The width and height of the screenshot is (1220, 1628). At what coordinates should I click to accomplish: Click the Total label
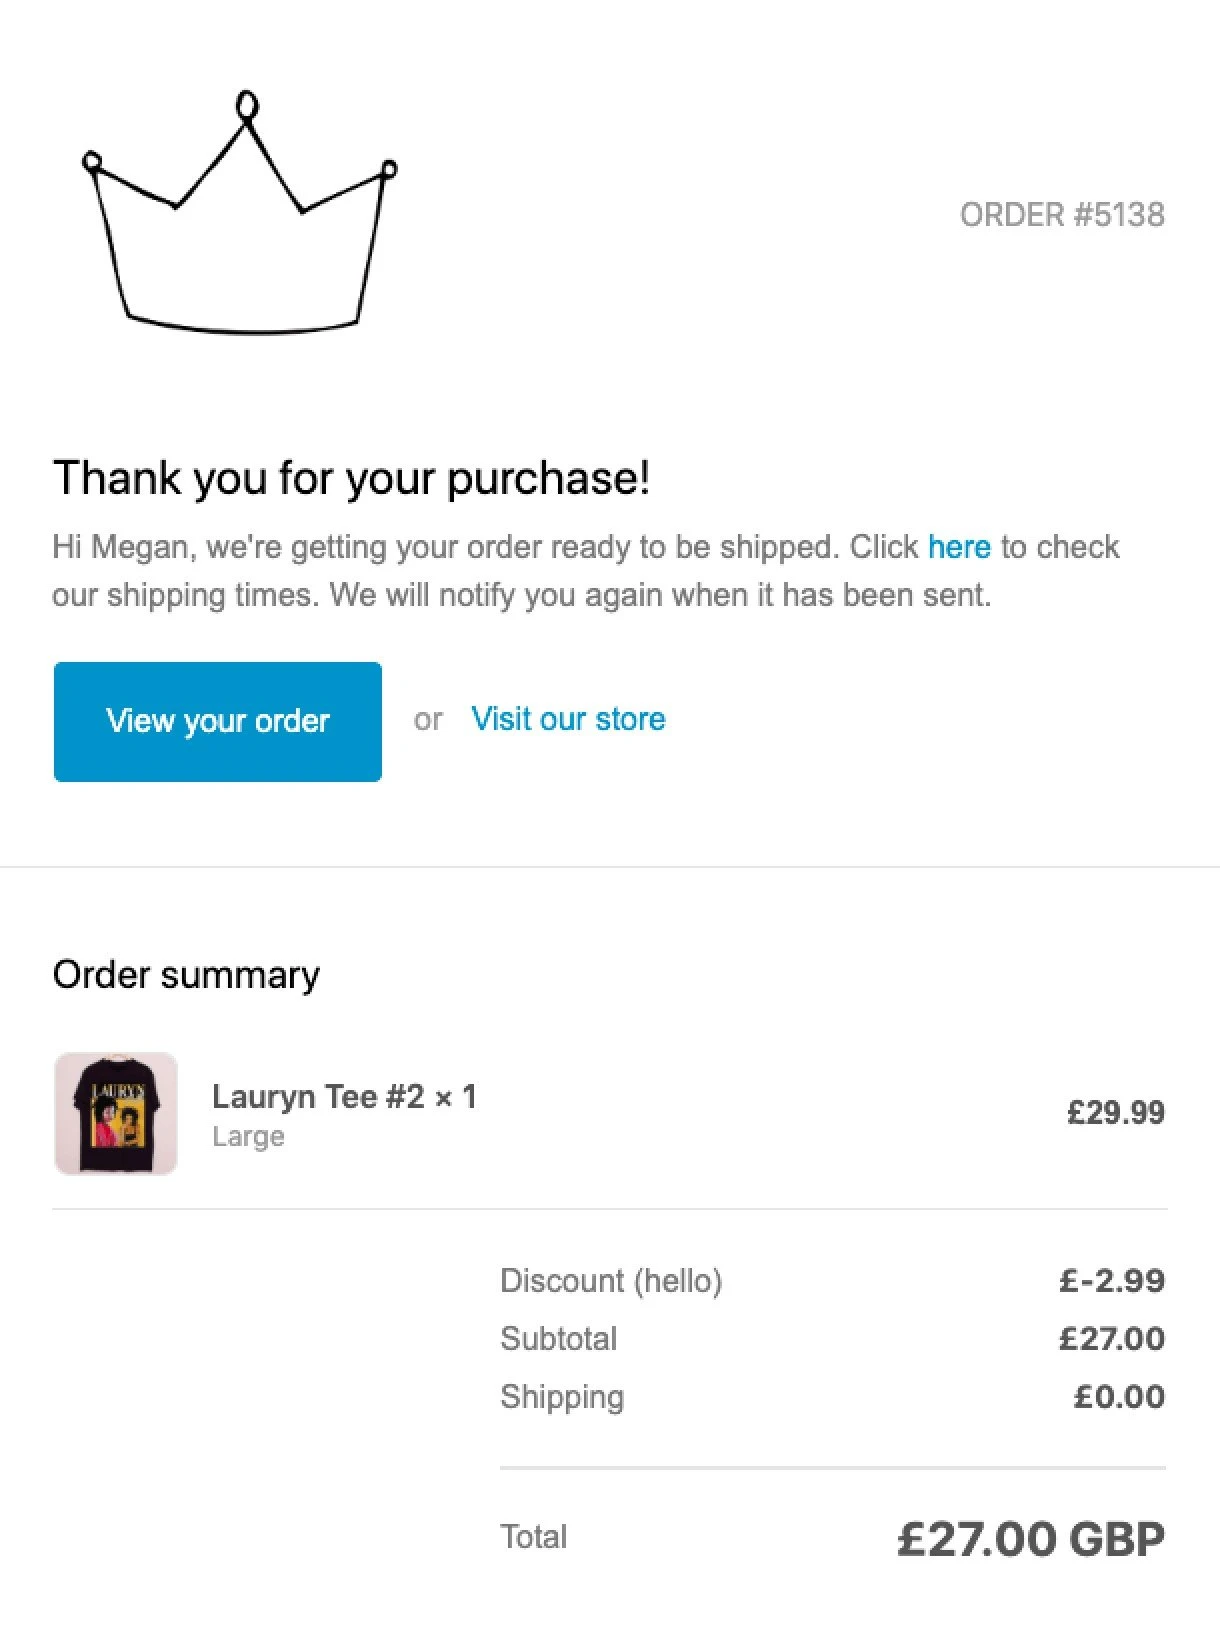(x=534, y=1537)
